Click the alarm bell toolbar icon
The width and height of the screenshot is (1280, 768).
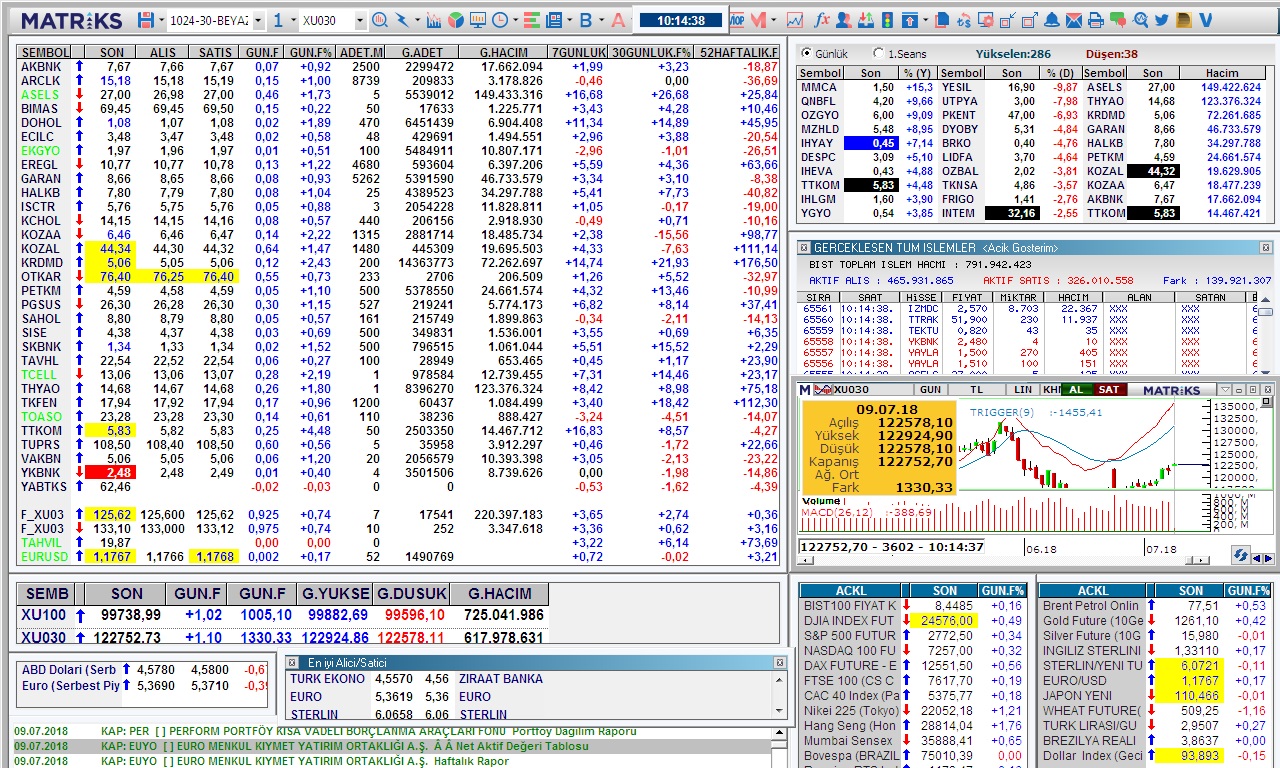1052,20
